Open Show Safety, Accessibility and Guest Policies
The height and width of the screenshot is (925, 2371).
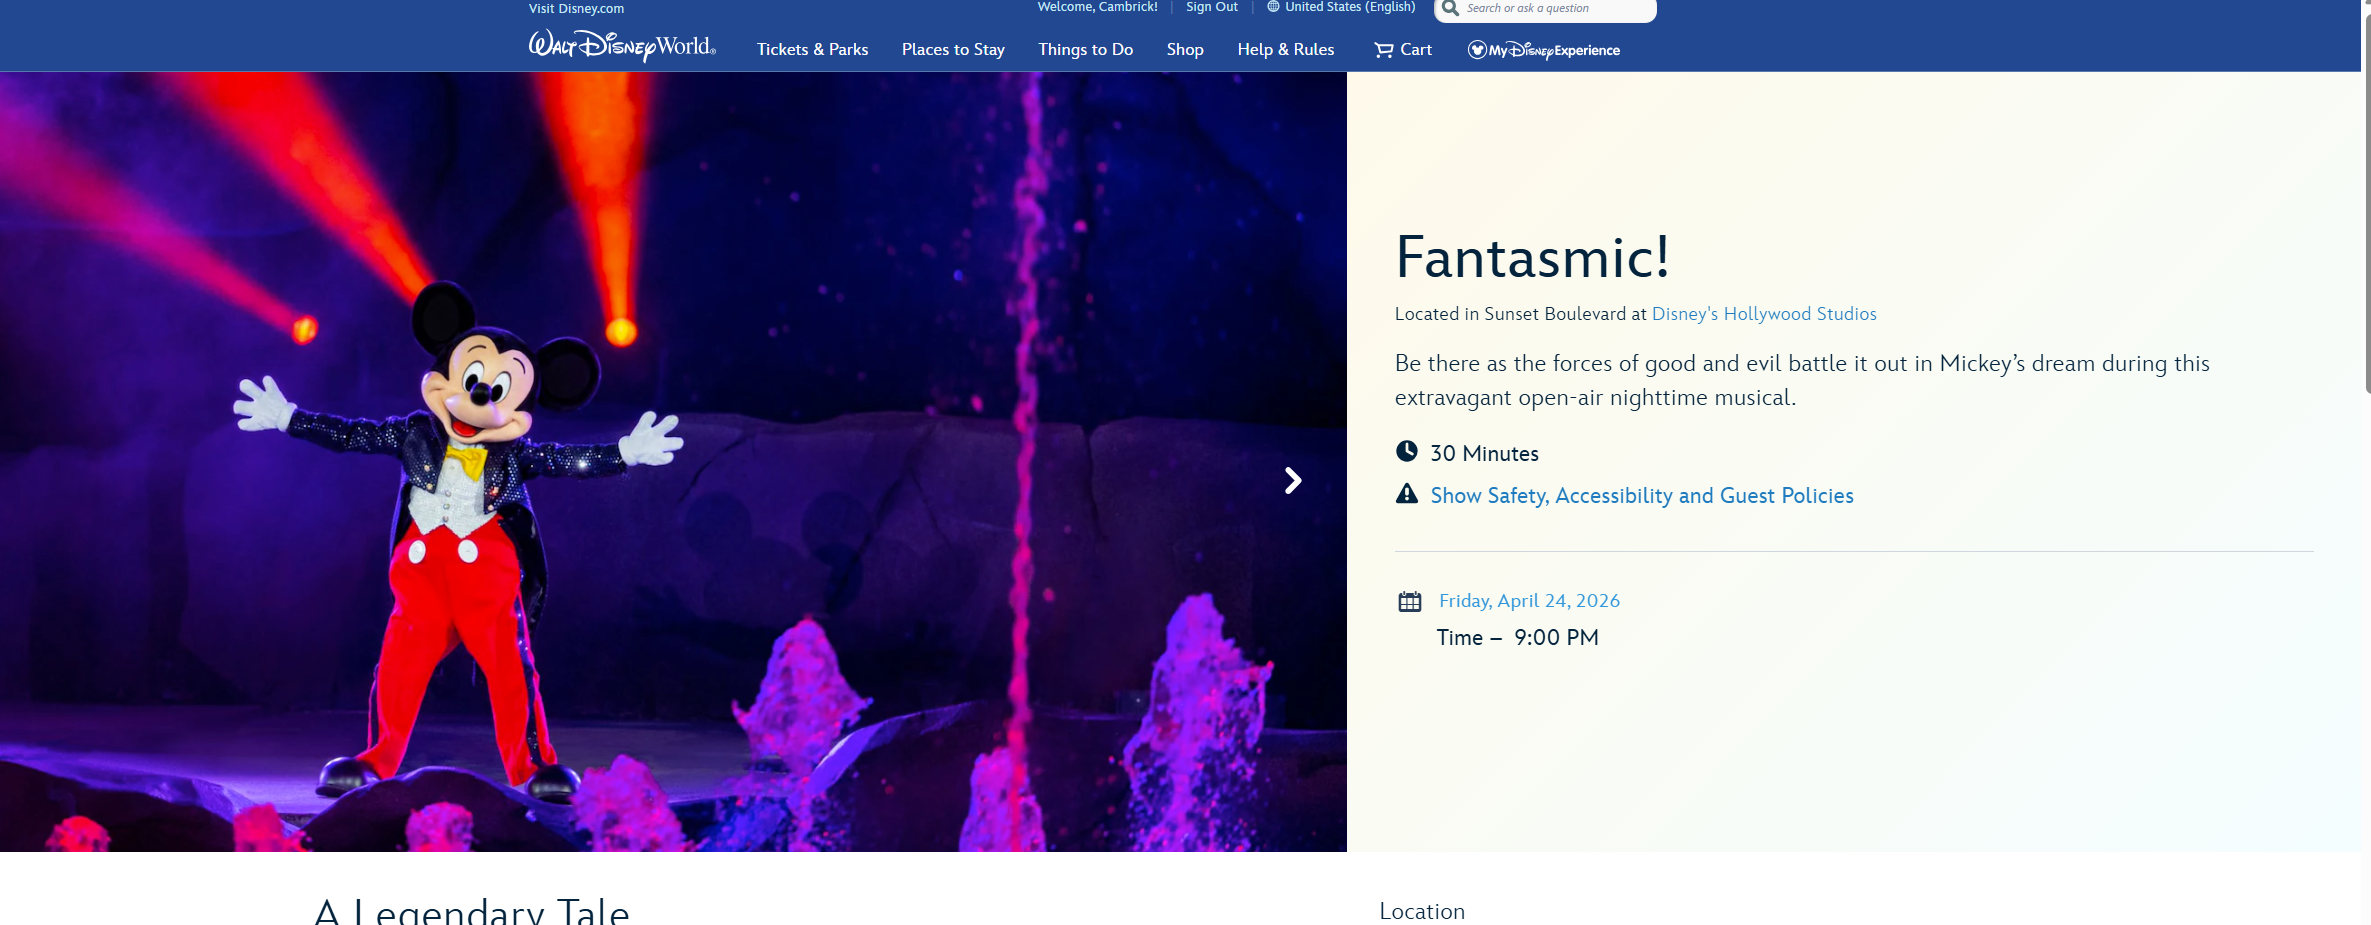click(x=1641, y=496)
